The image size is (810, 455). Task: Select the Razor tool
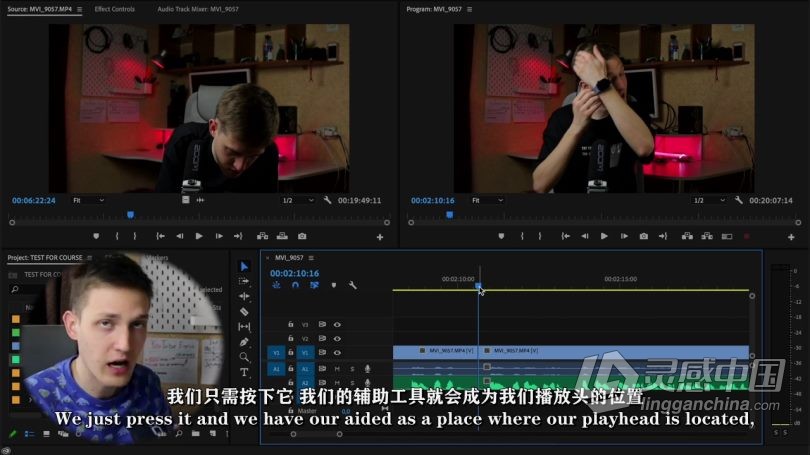pos(245,311)
